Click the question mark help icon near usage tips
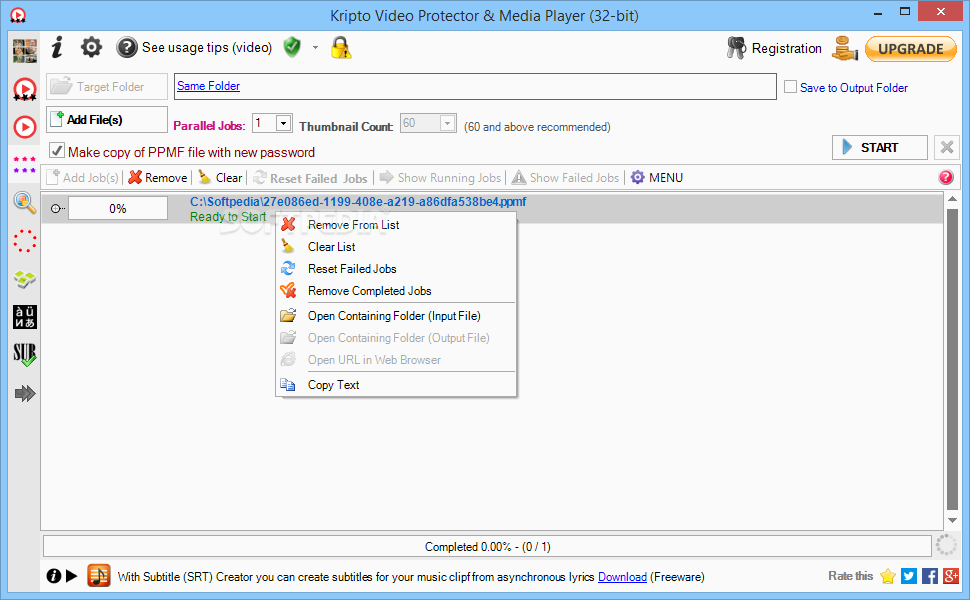Screen dimensions: 970x600 click(127, 48)
